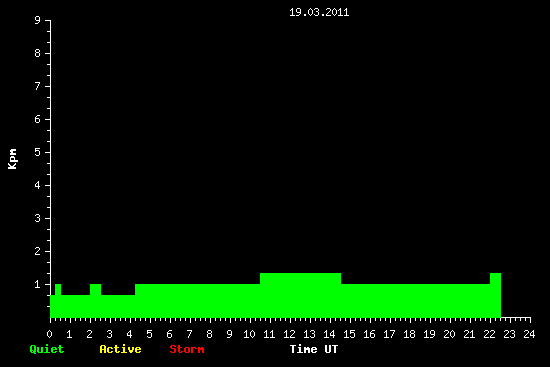
Task: Click hour 12 on the time axis
Action: click(x=289, y=334)
